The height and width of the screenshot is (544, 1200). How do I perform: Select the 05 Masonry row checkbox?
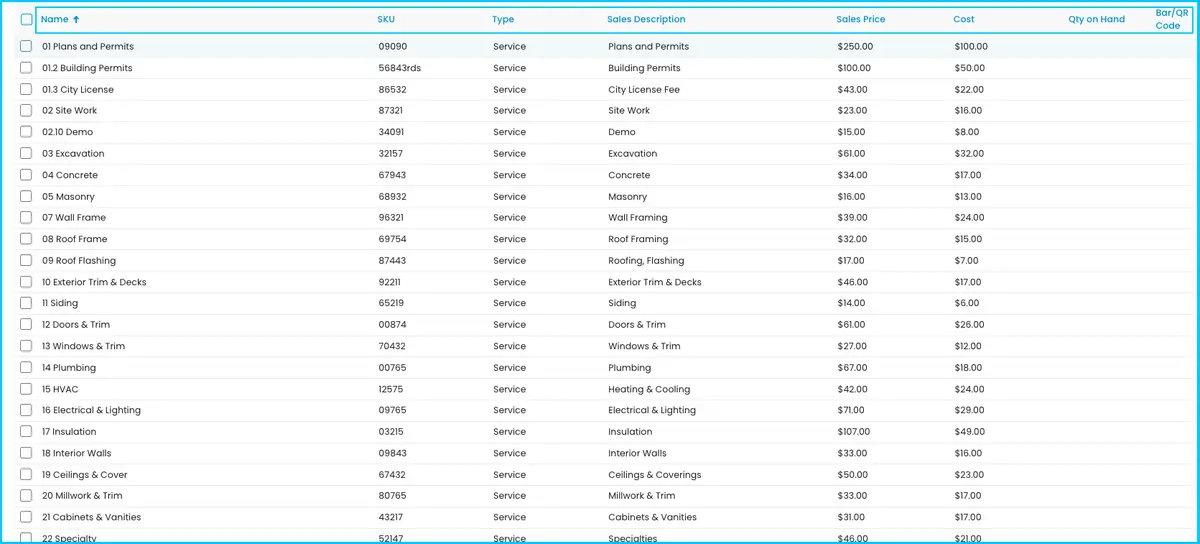pyautogui.click(x=26, y=196)
